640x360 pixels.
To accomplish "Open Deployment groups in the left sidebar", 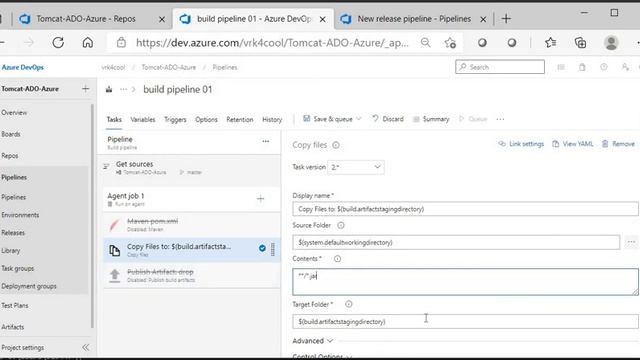I will pos(29,286).
